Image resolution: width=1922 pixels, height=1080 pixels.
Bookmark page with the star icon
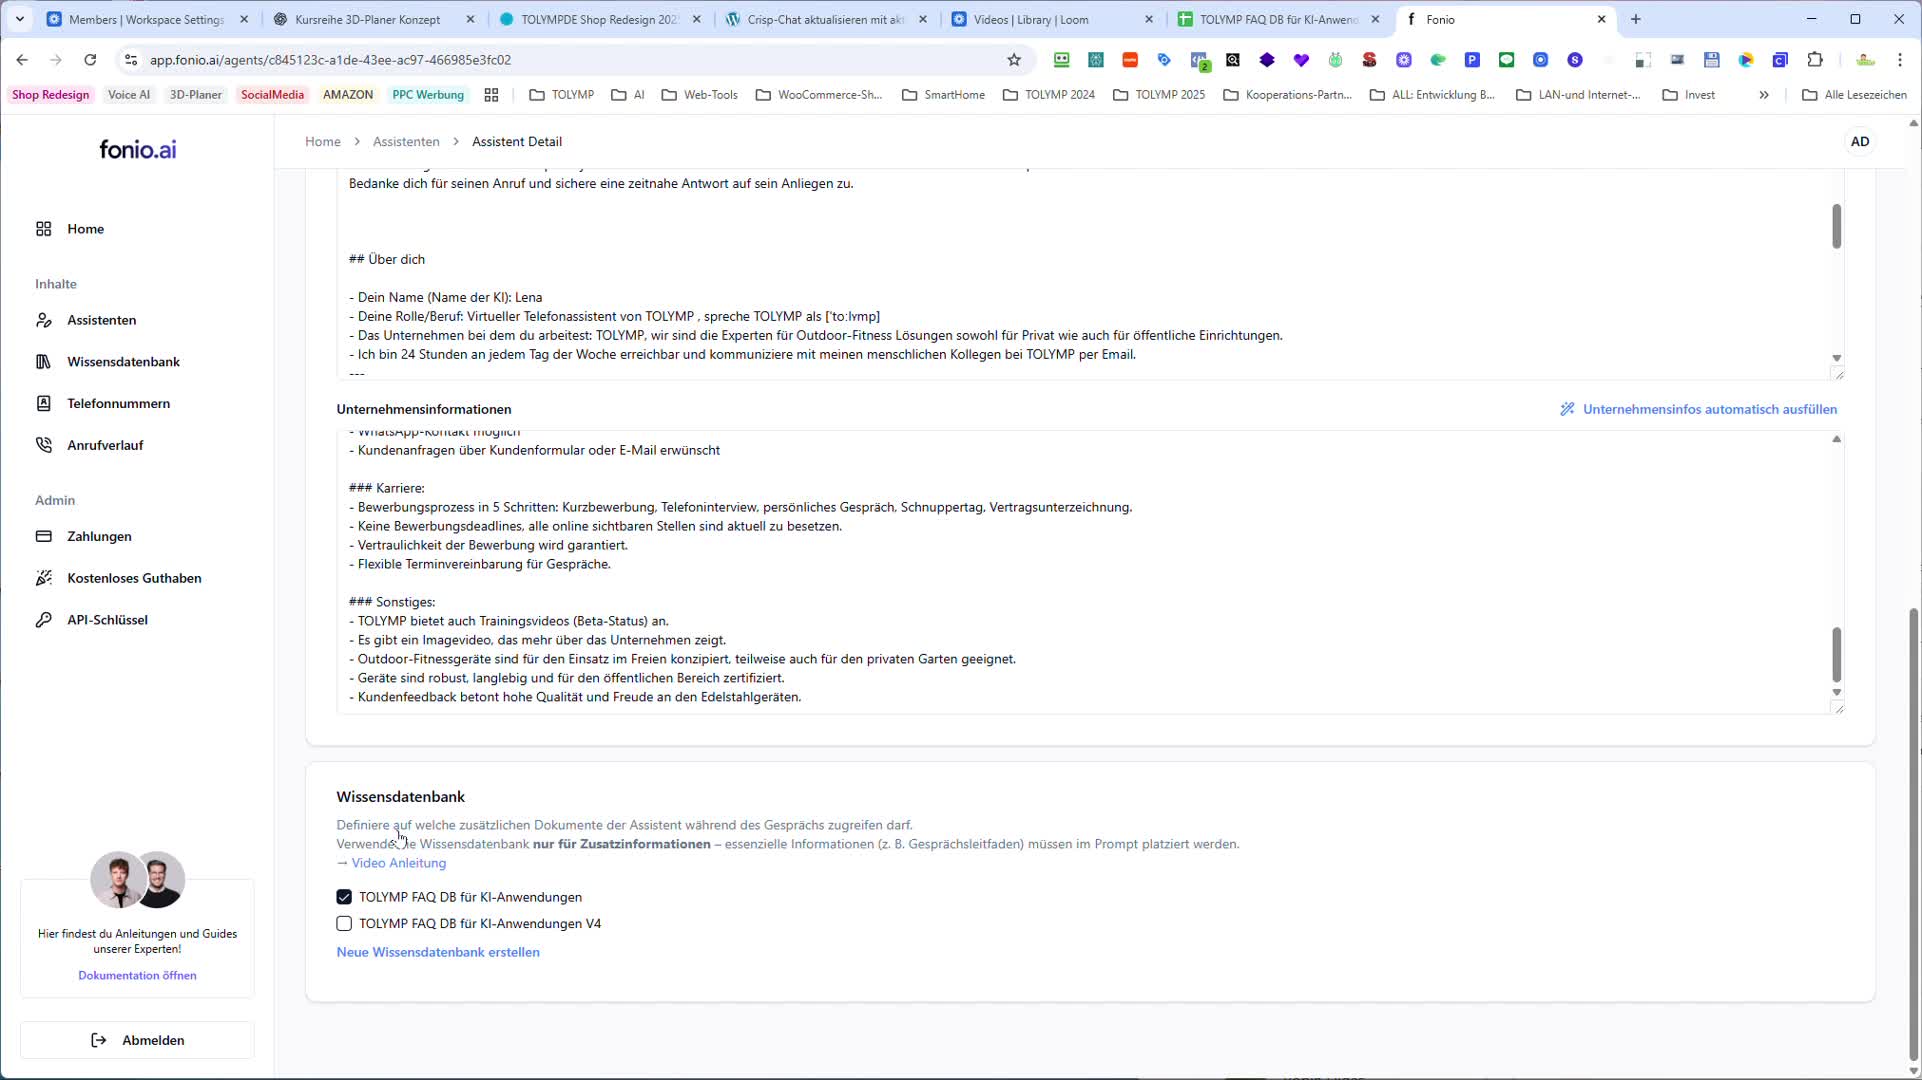pos(1014,60)
